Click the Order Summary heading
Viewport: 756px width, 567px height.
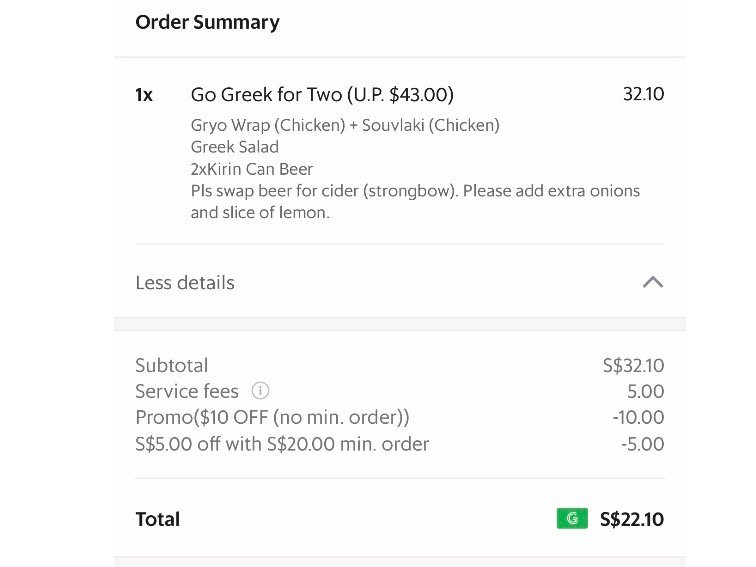207,22
